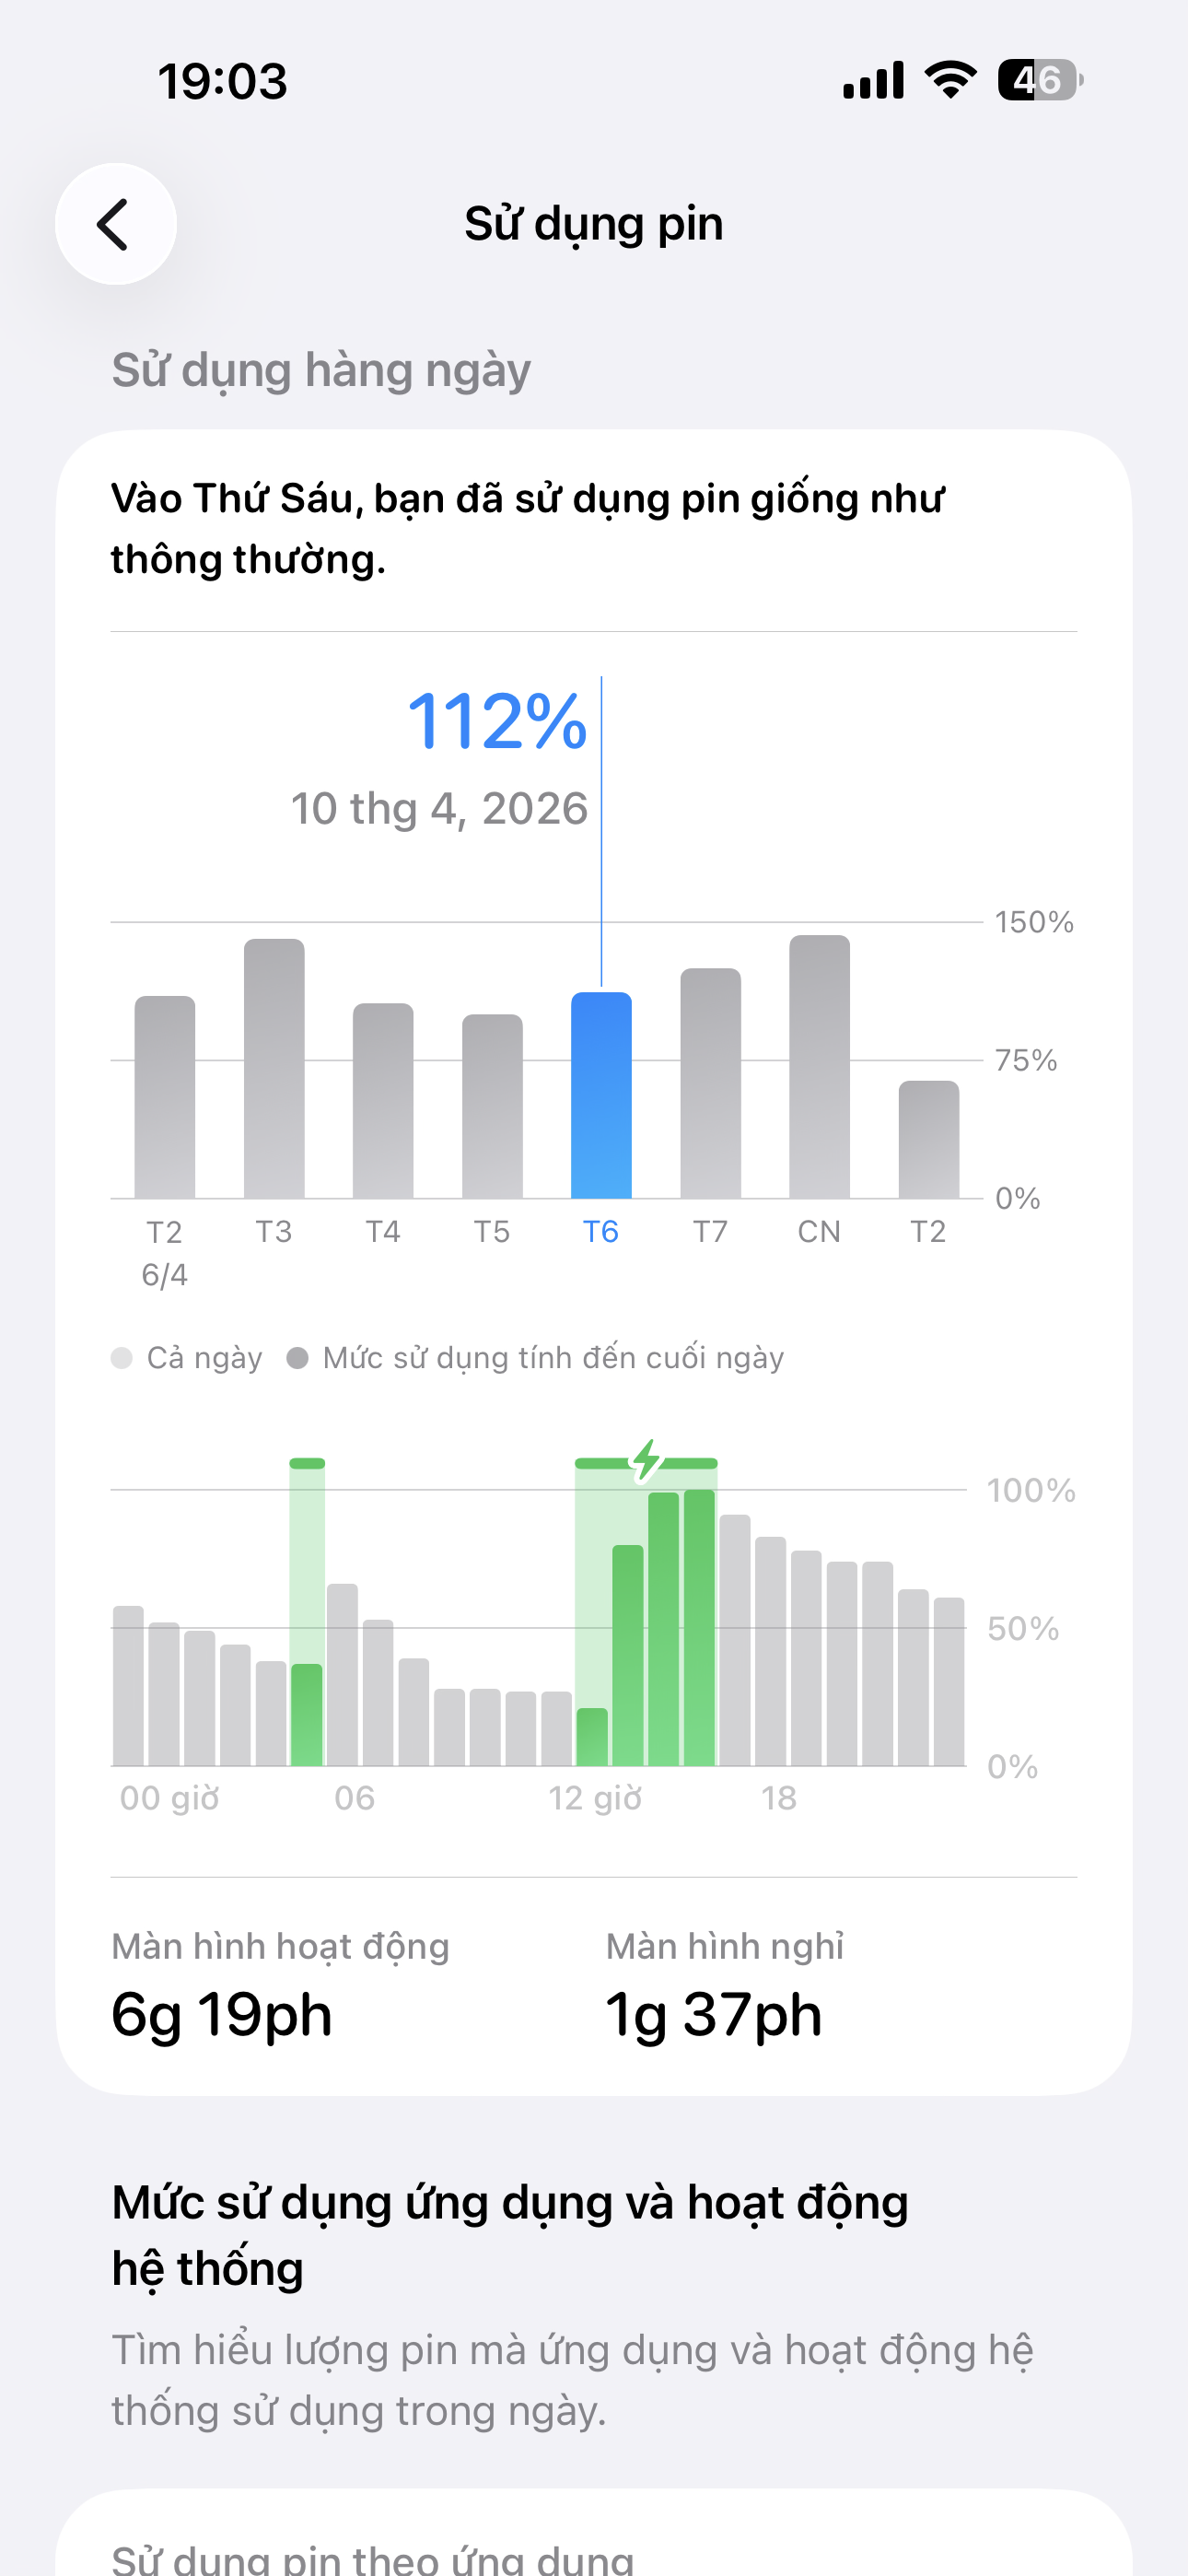Select the T7 daily usage bar
The height and width of the screenshot is (2576, 1188).
click(710, 1083)
